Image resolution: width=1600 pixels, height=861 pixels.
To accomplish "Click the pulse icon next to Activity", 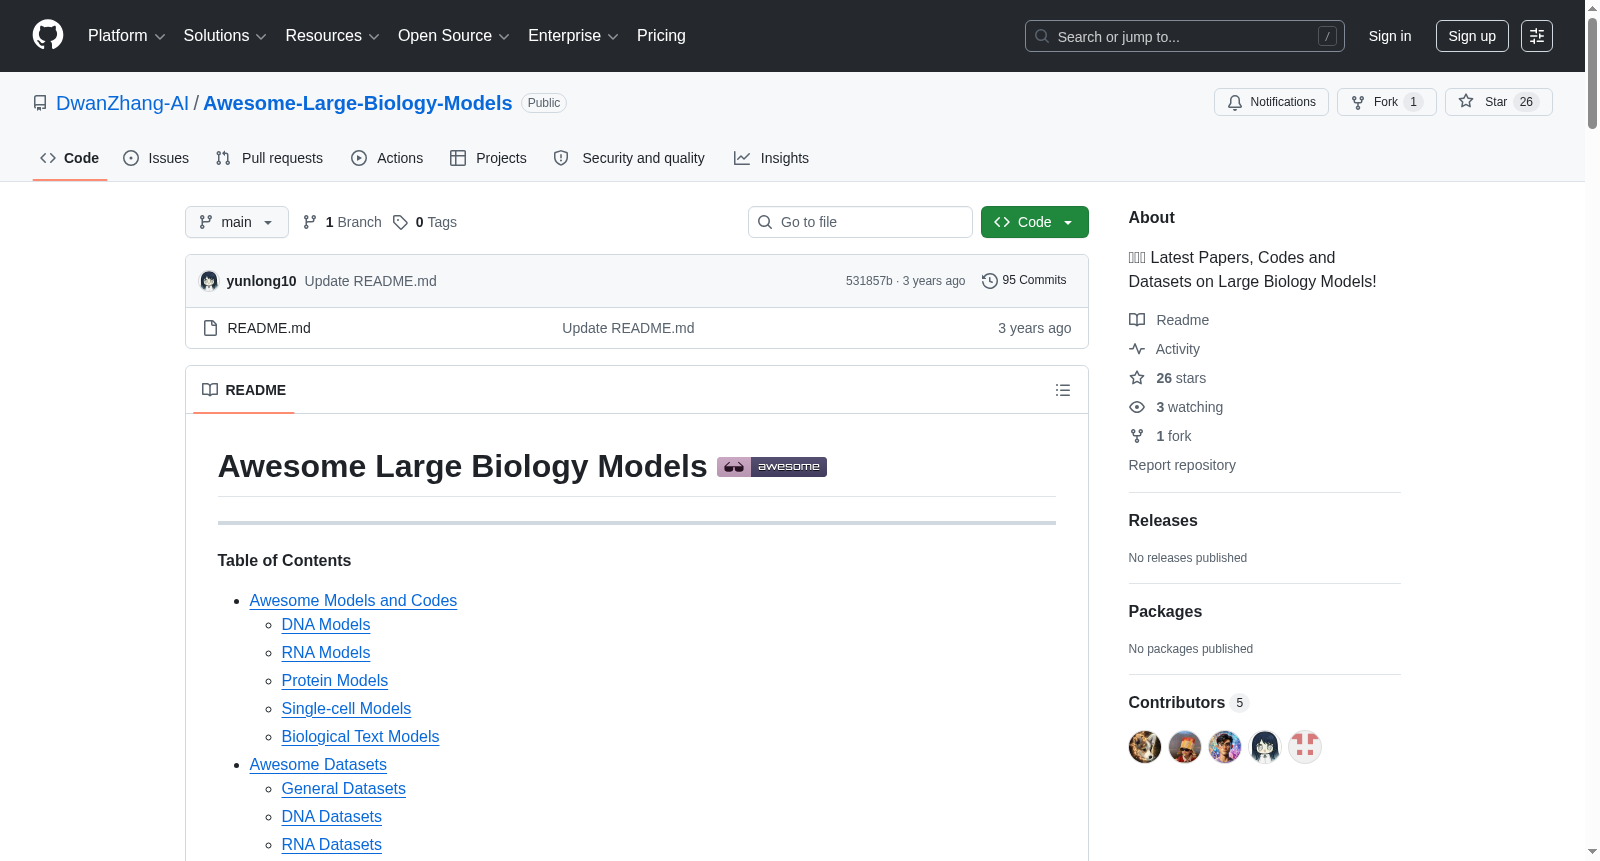I will (1137, 349).
